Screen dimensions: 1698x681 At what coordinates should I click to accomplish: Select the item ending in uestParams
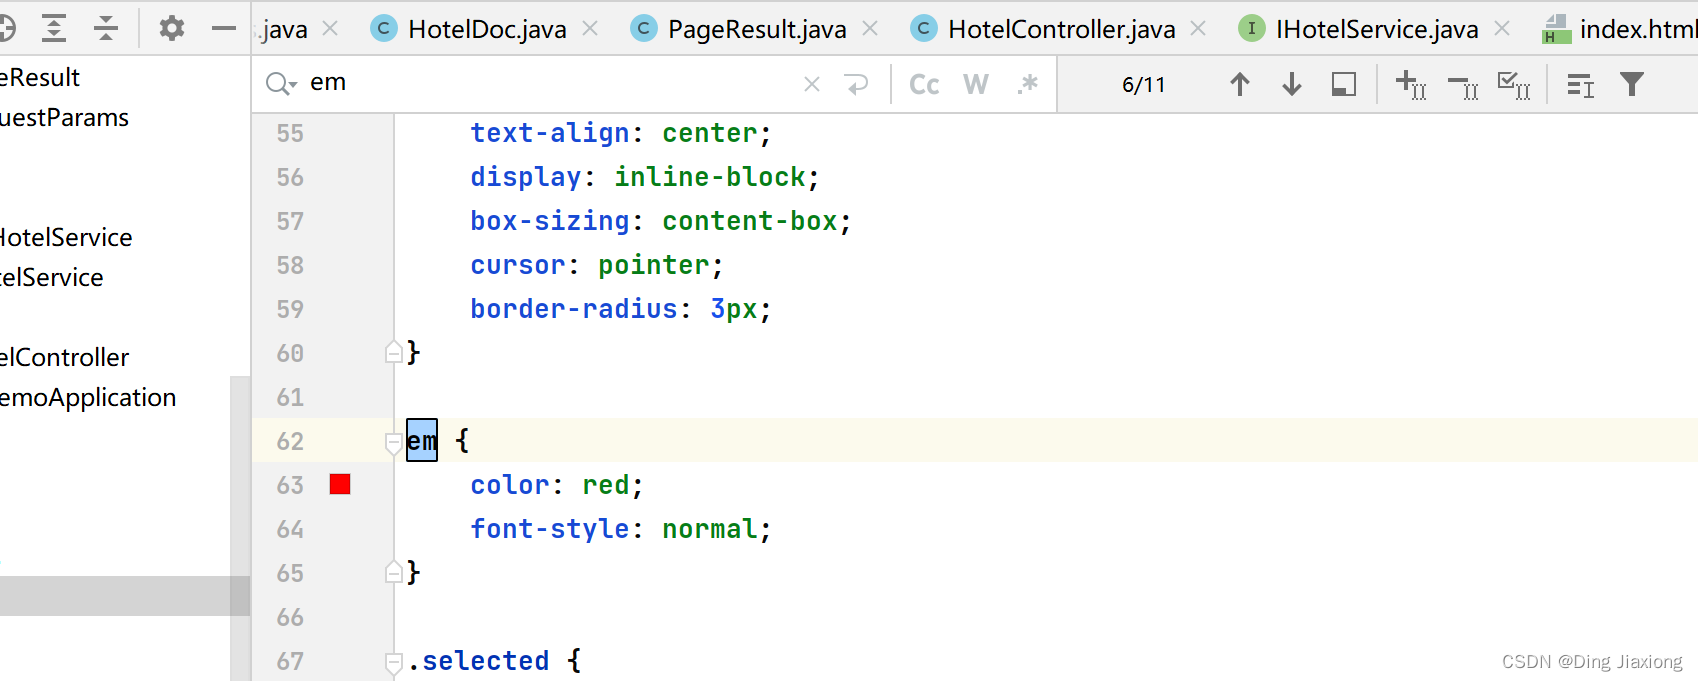(x=65, y=117)
